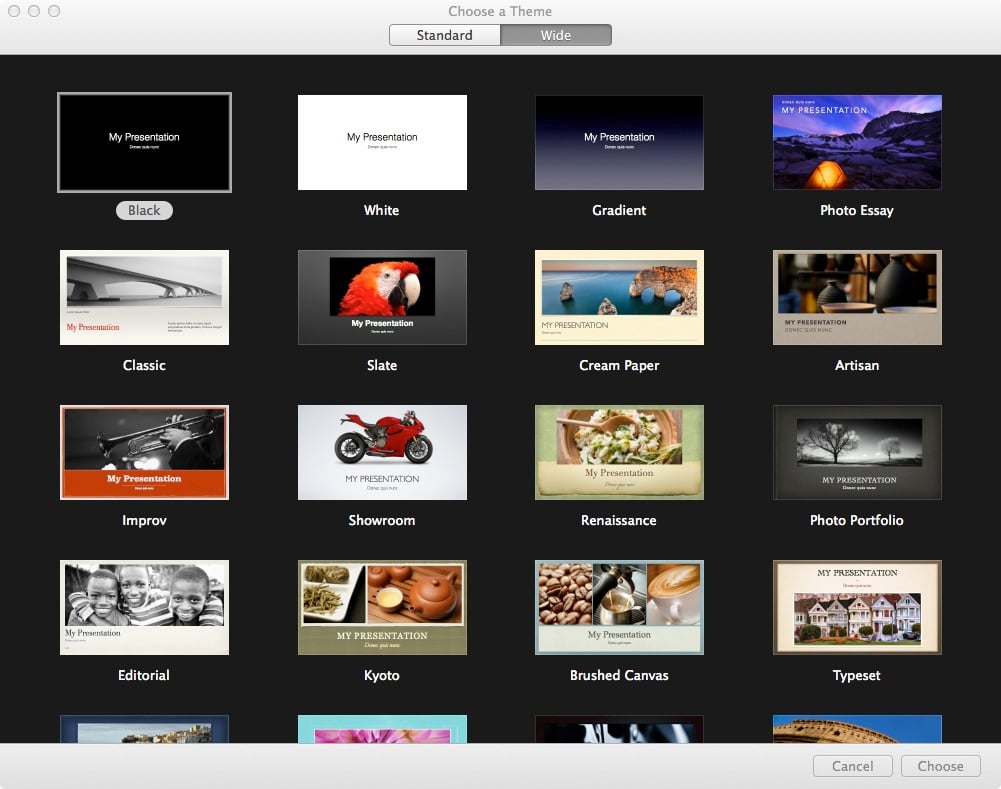Screen dimensions: 1001x789
Task: Select the Kyoto theme thumbnail
Action: (382, 608)
